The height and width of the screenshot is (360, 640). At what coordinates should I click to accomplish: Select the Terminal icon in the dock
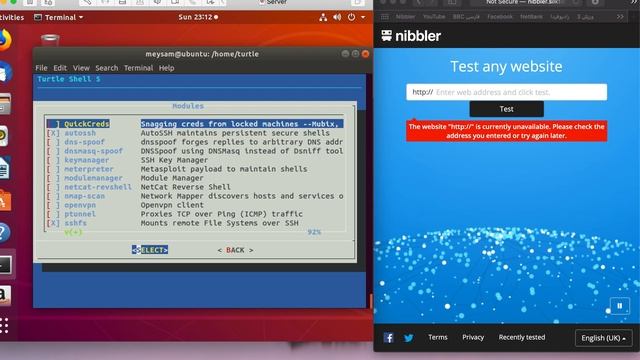pyautogui.click(x=6, y=264)
